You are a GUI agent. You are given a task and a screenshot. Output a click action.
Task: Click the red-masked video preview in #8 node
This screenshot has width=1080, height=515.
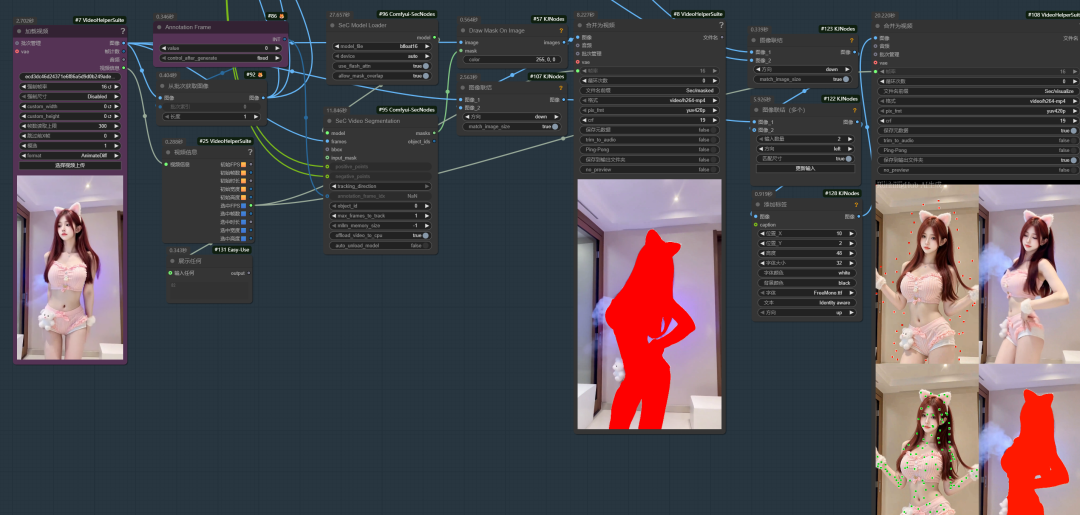tap(650, 304)
